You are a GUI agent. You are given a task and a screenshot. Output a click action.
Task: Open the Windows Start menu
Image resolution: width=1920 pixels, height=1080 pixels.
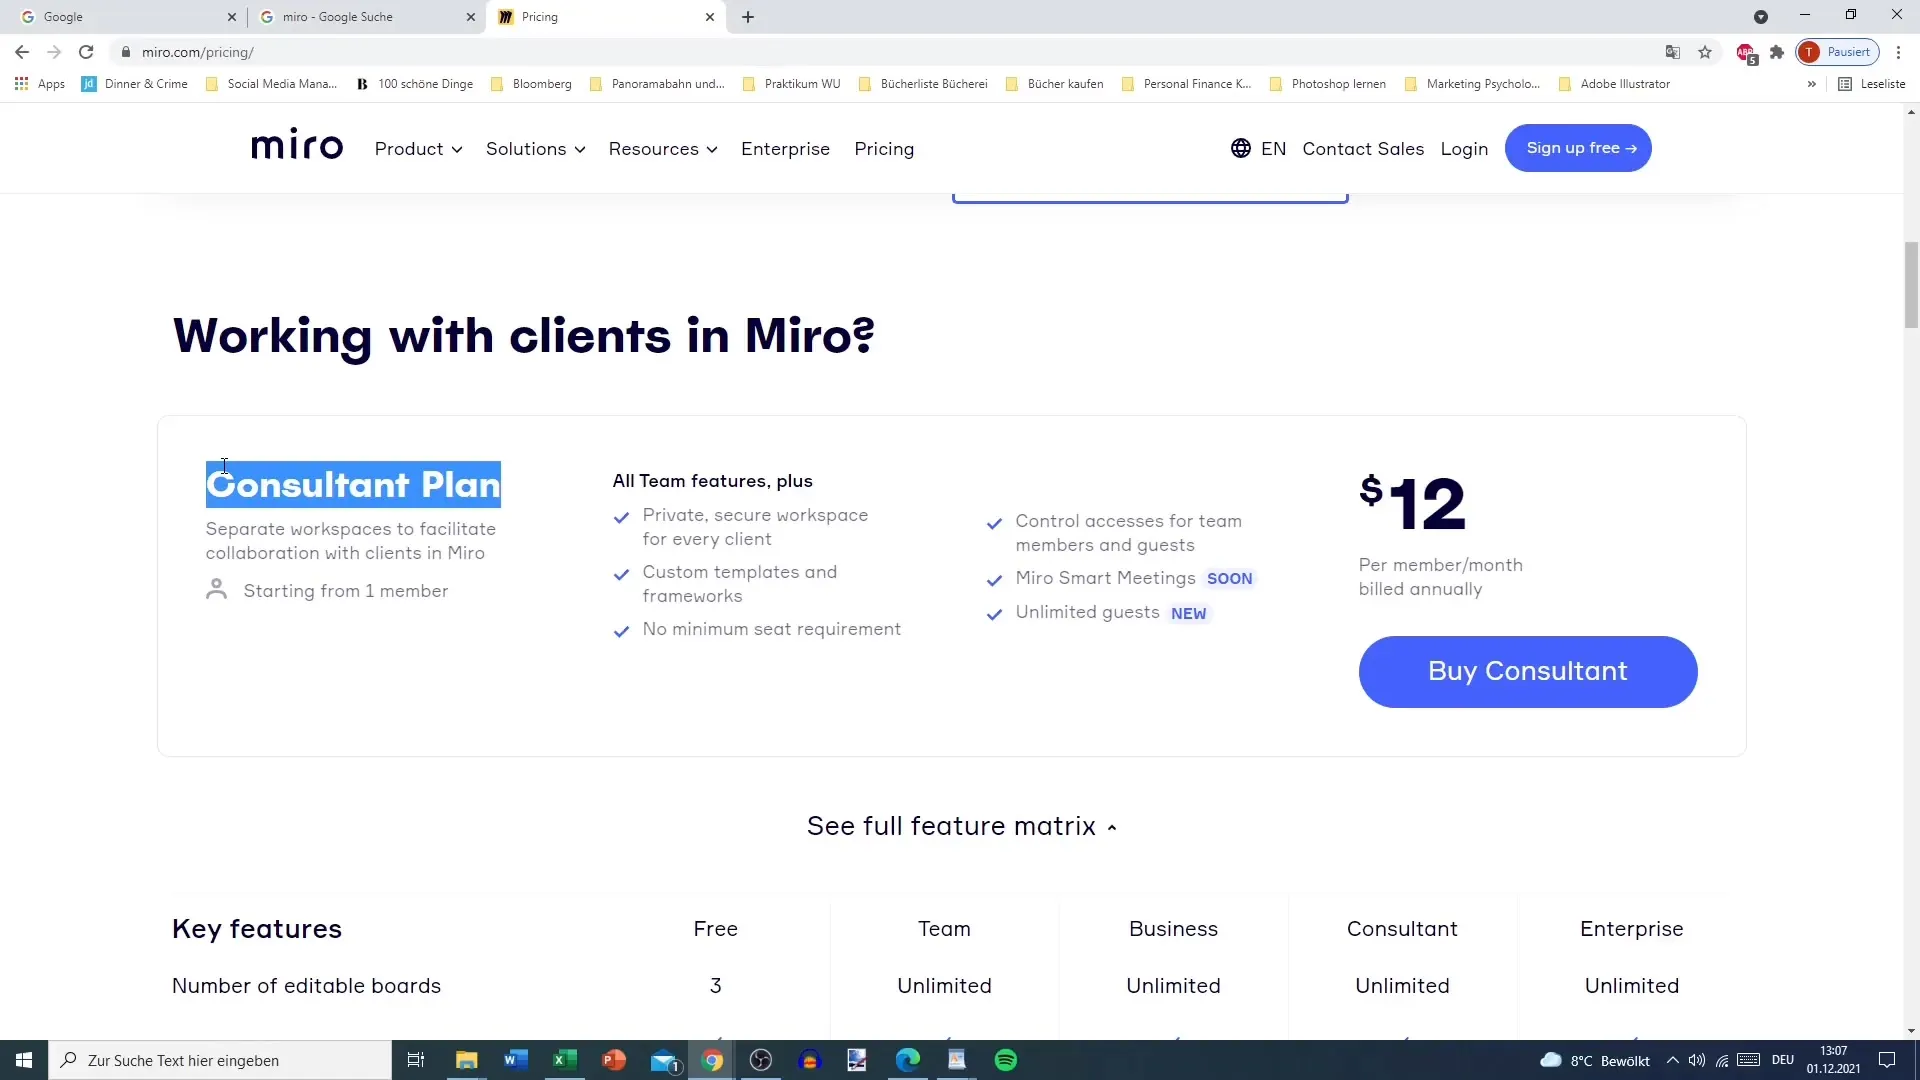24,1060
